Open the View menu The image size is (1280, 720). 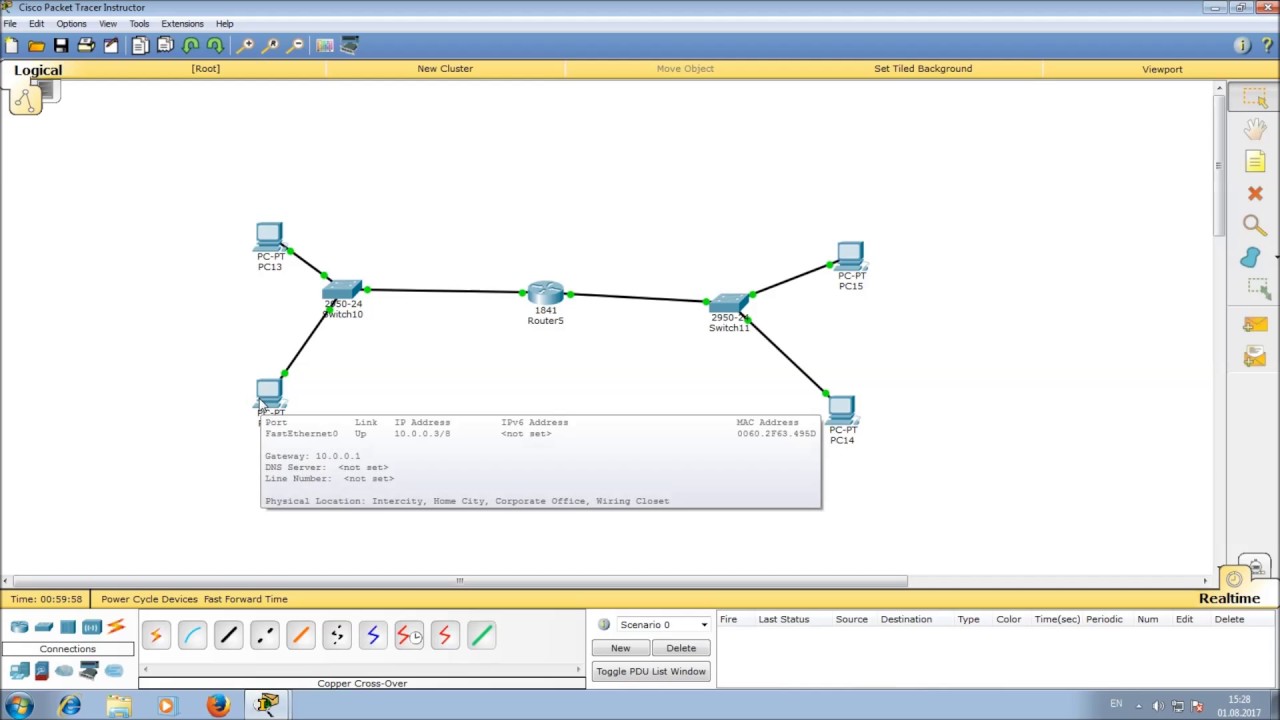(108, 24)
